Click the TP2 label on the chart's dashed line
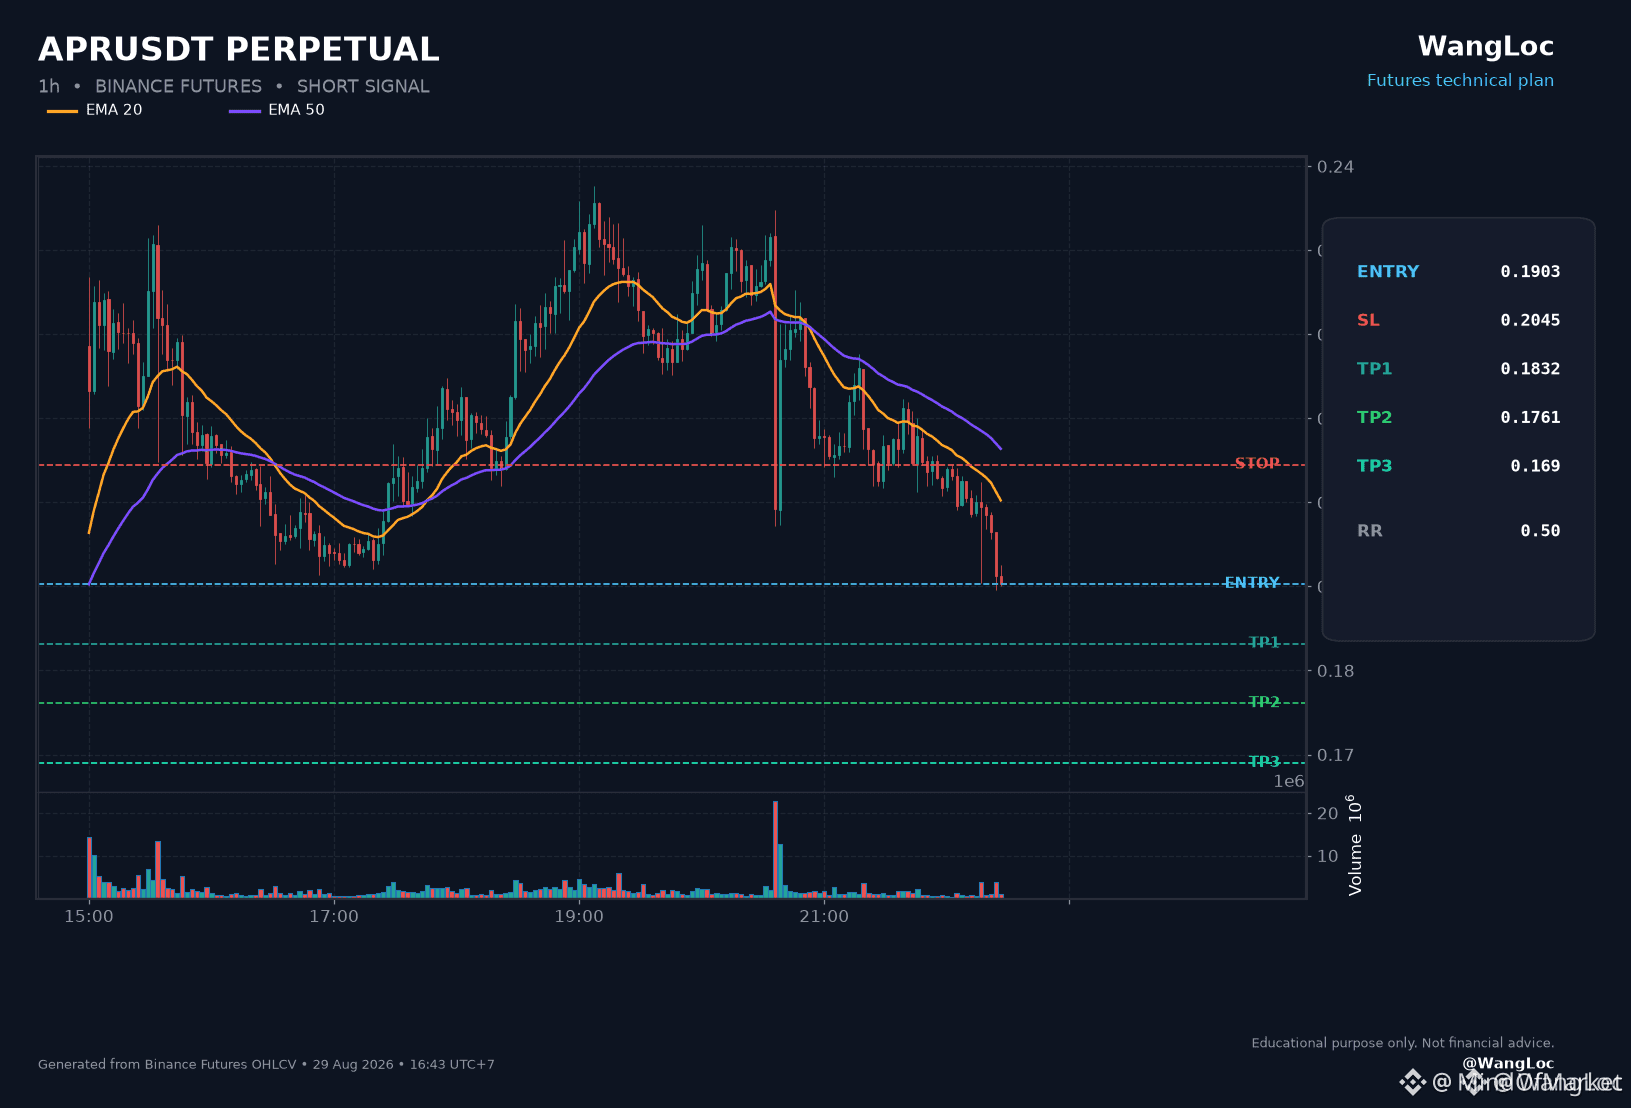Image resolution: width=1631 pixels, height=1108 pixels. click(1264, 702)
